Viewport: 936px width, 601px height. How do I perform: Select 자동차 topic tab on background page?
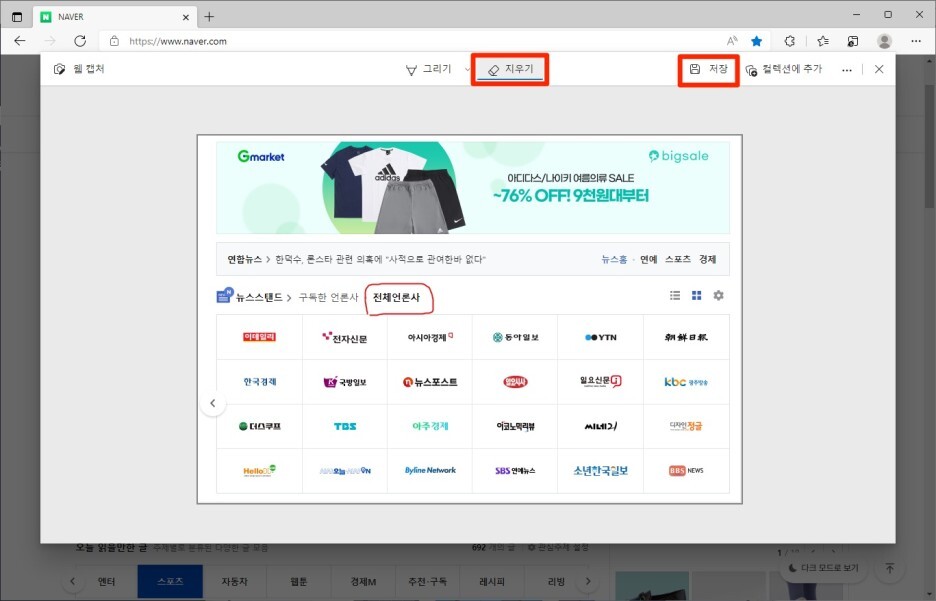coord(234,581)
